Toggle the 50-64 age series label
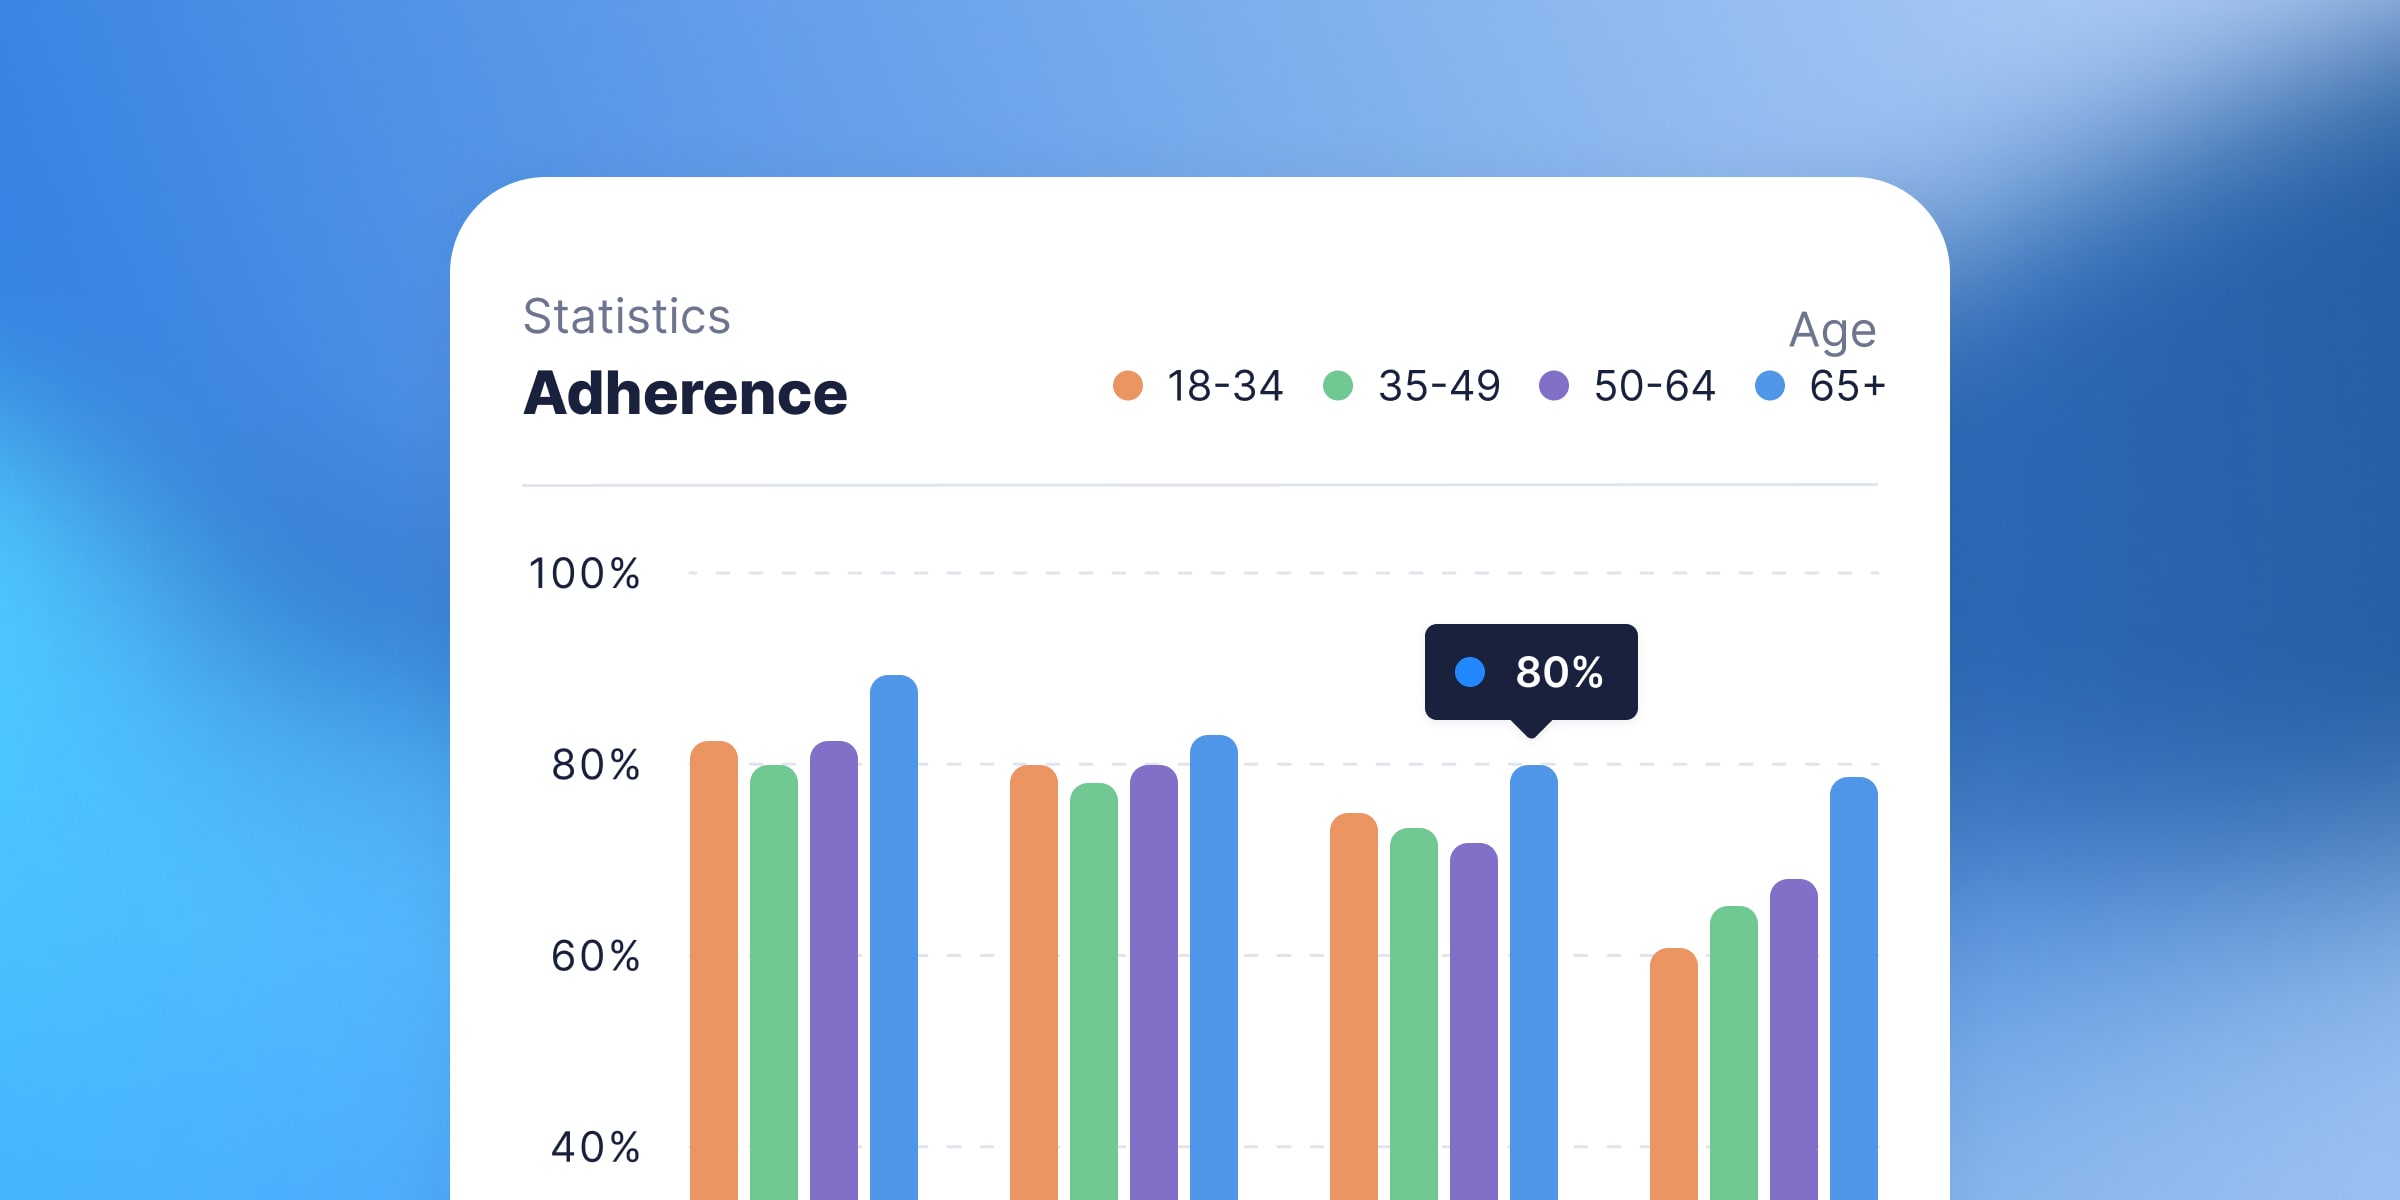 (1654, 386)
